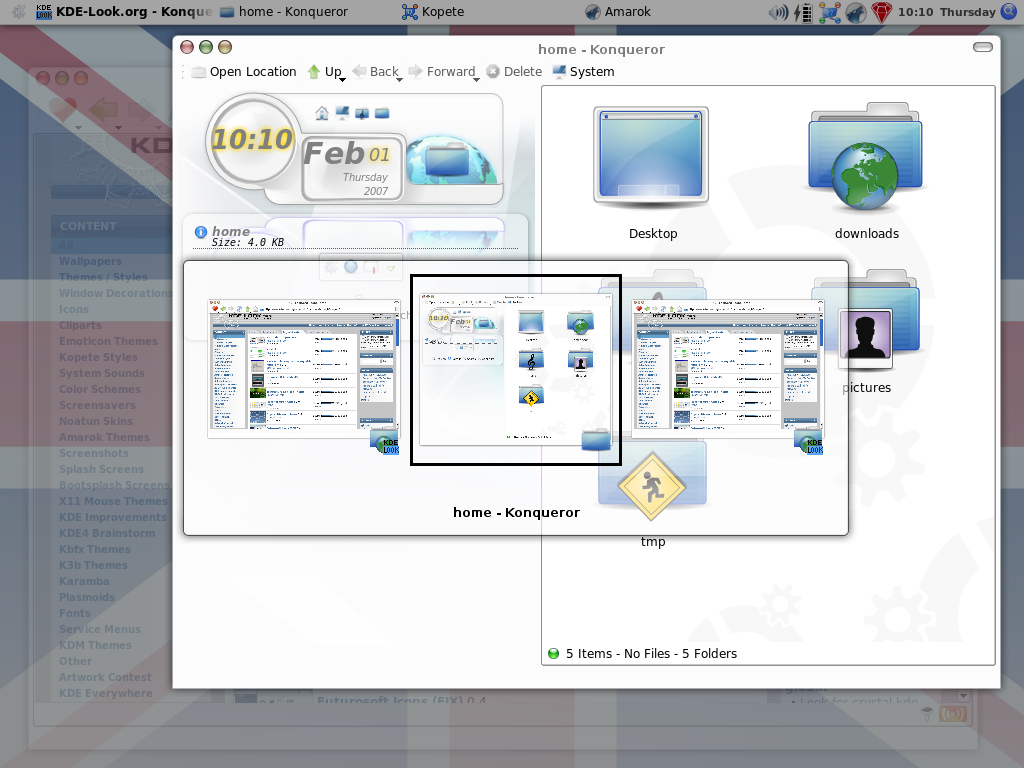The height and width of the screenshot is (768, 1024).
Task: Switch to Amarok in the taskbar
Action: (x=617, y=12)
